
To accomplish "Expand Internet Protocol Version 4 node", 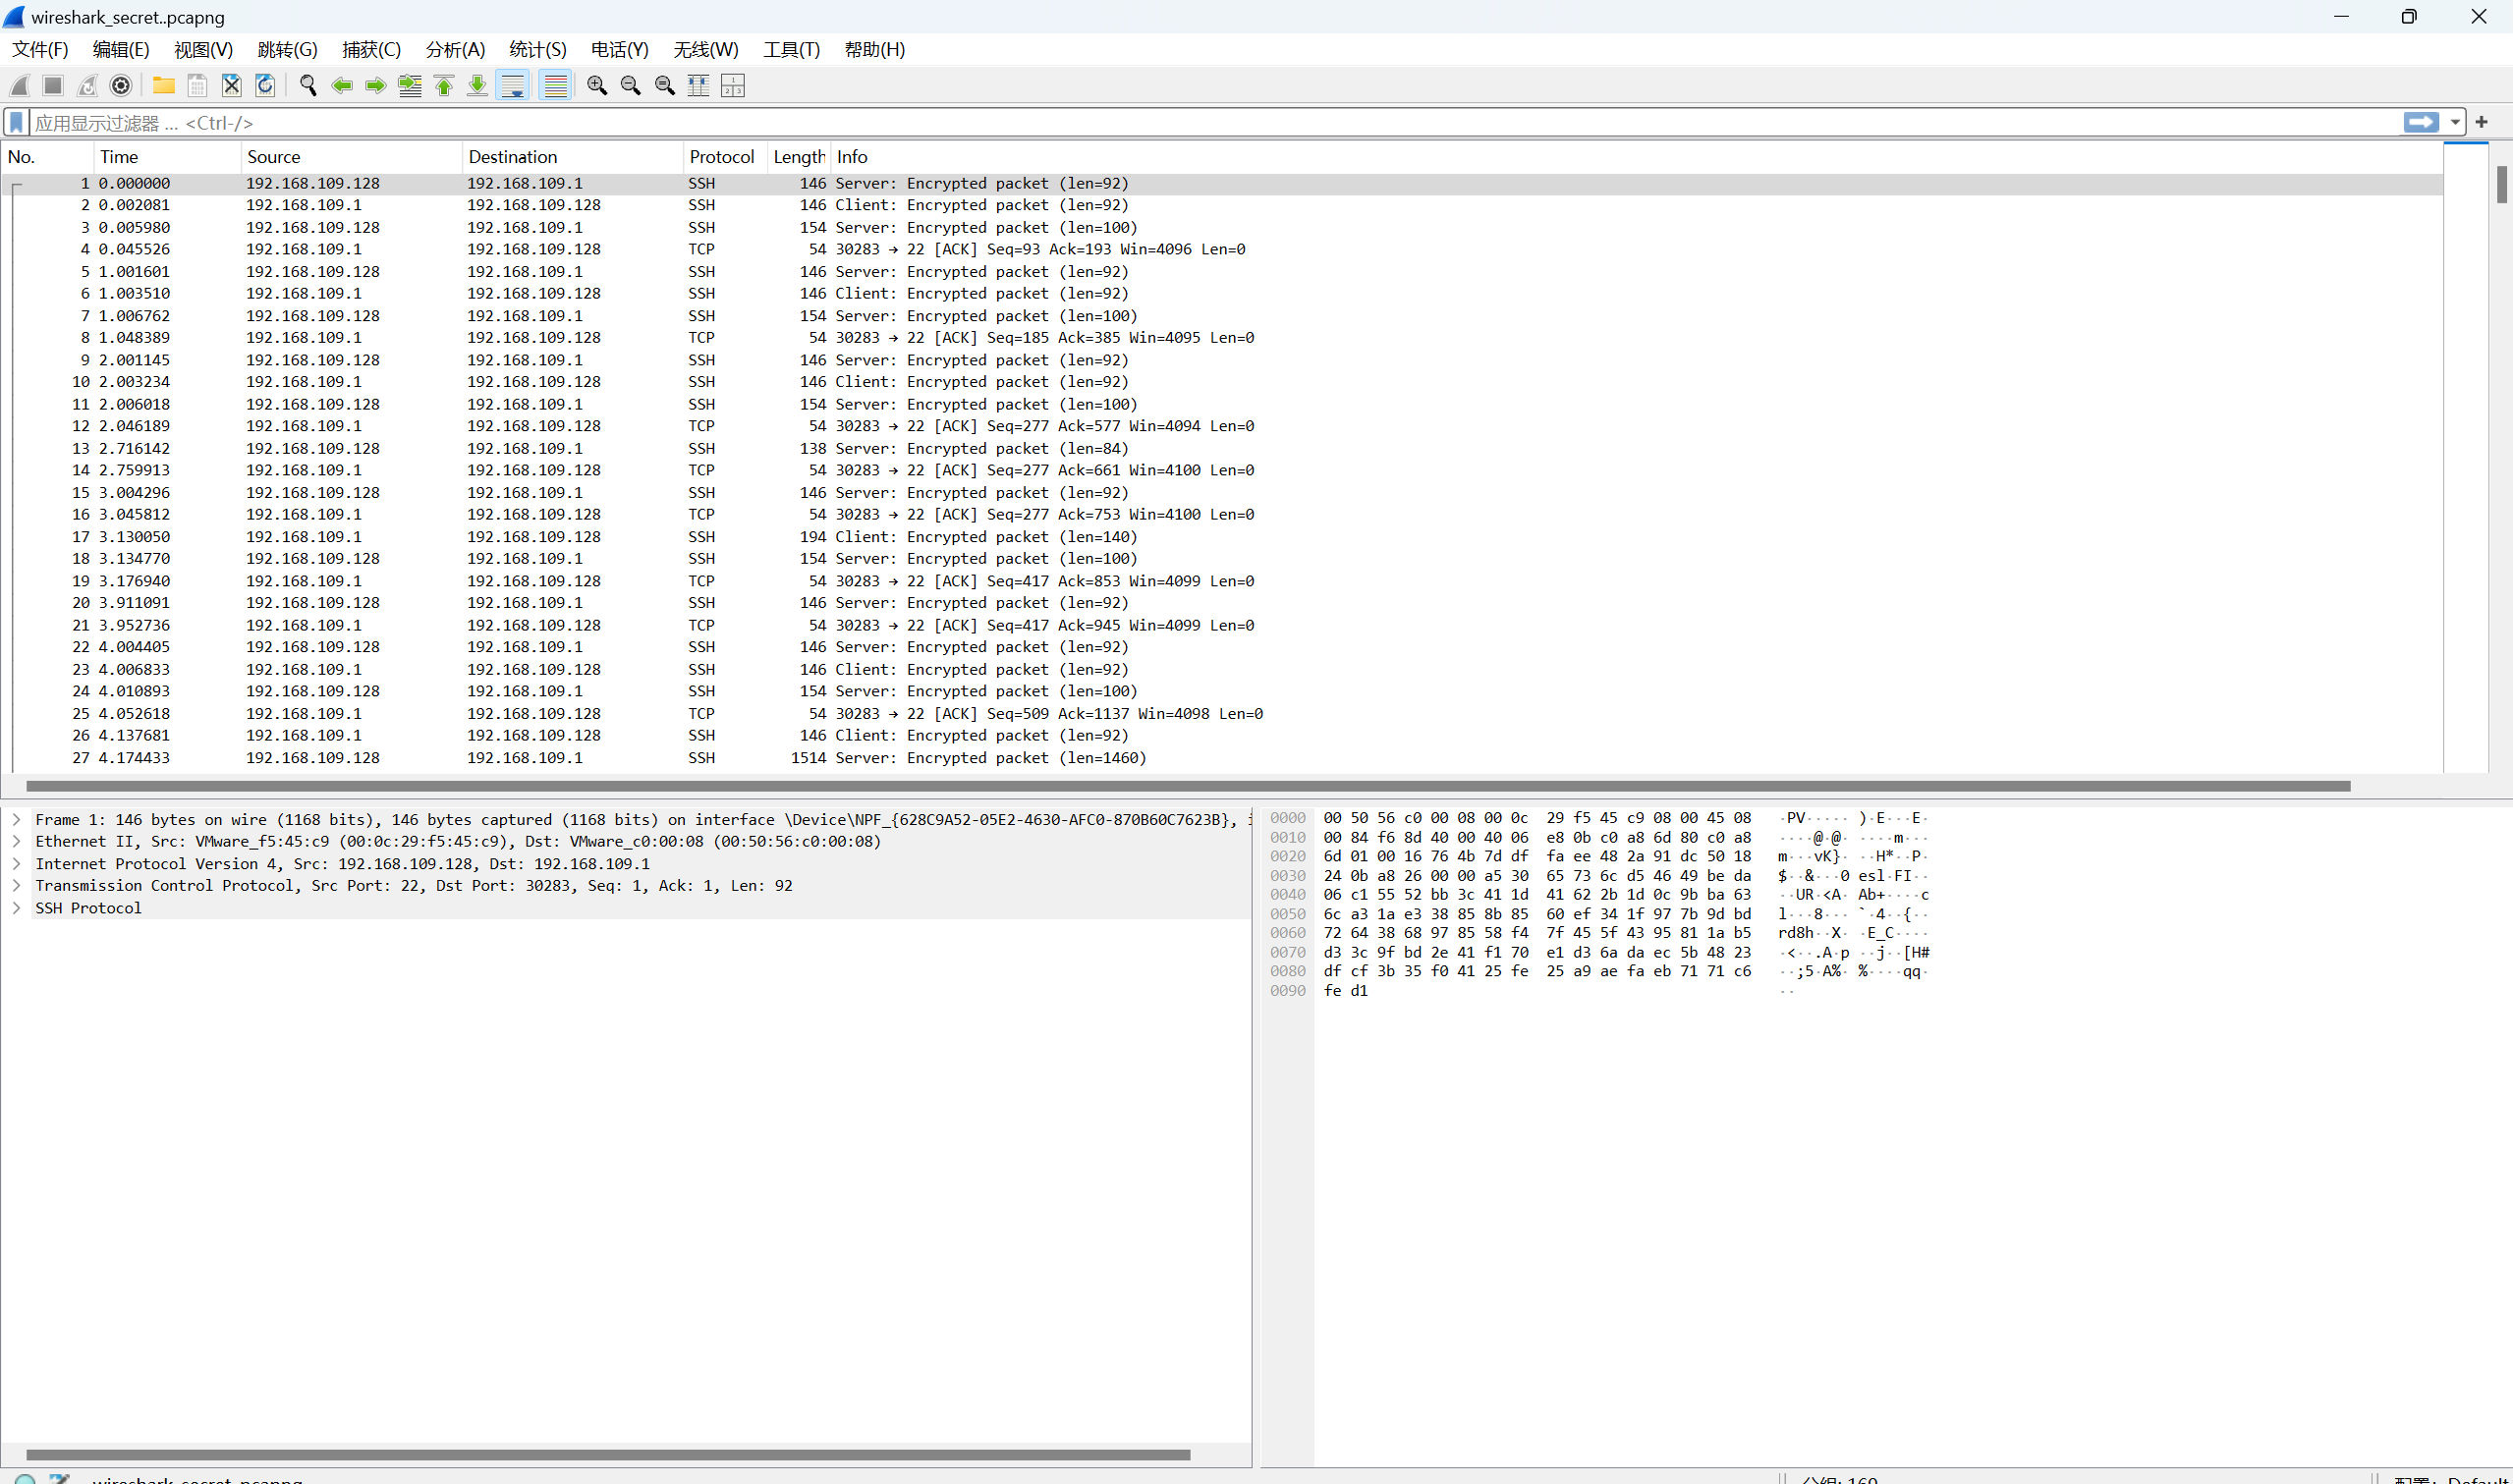I will pos(16,863).
